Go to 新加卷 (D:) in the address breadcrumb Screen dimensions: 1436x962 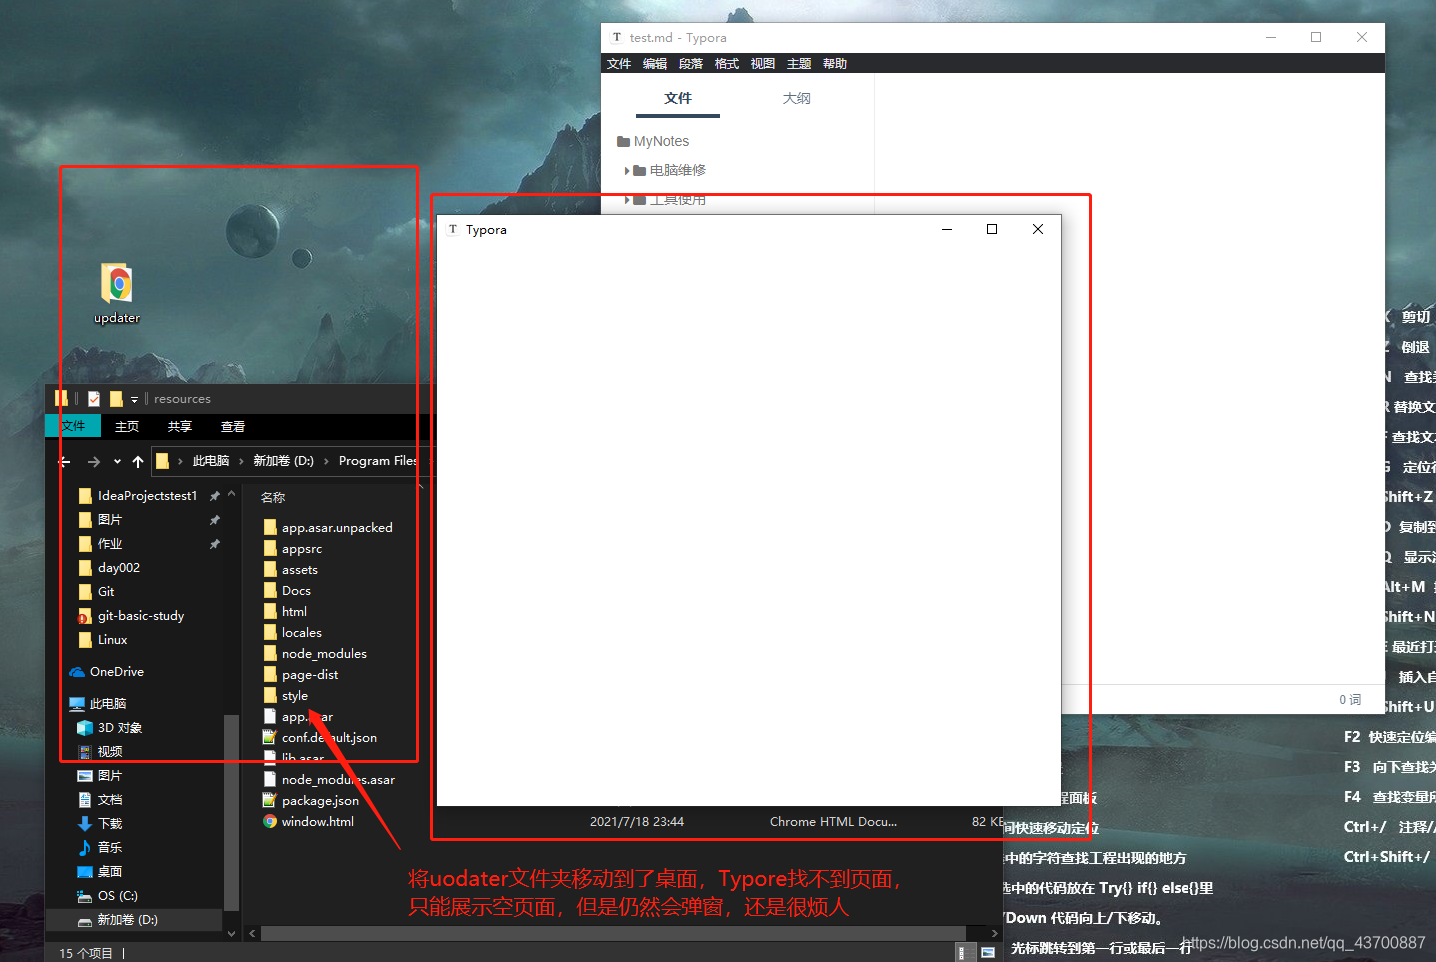coord(283,461)
